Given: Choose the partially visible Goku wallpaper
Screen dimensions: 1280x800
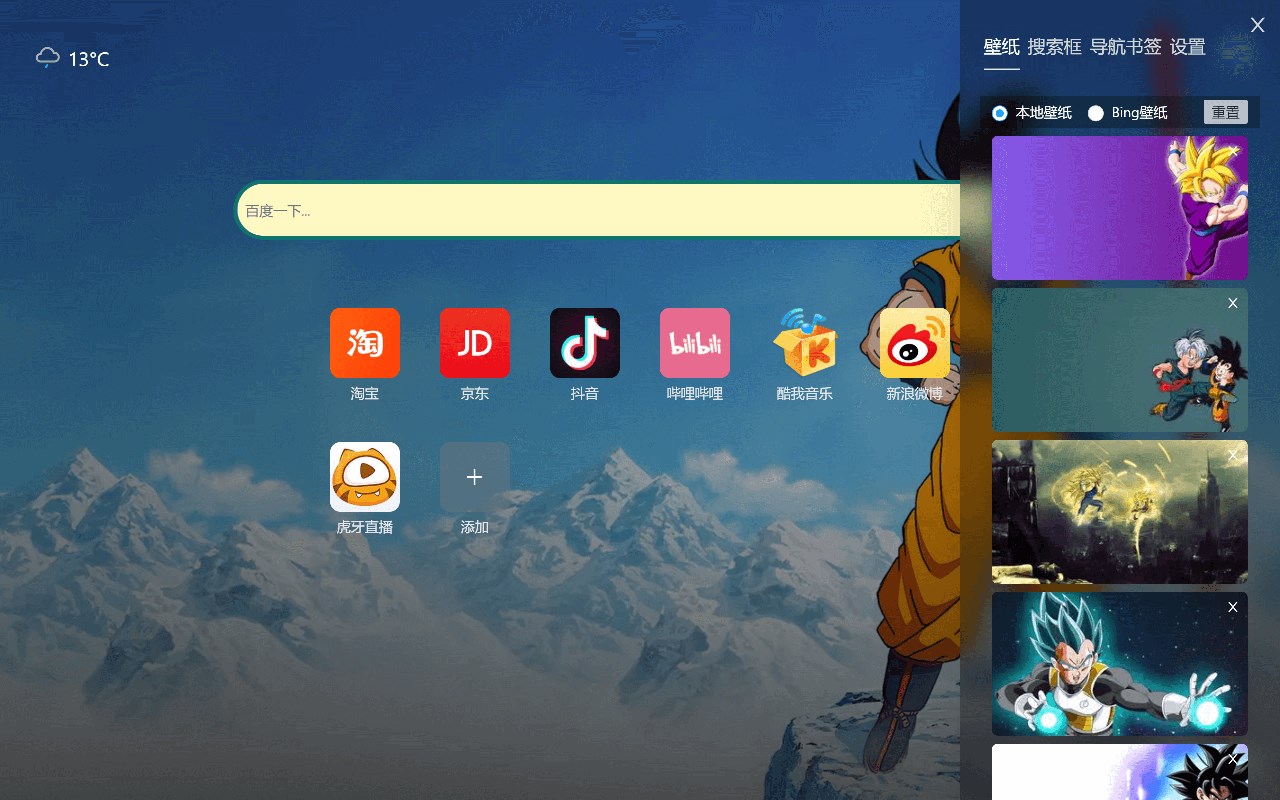Looking at the screenshot, I should pyautogui.click(x=1120, y=772).
